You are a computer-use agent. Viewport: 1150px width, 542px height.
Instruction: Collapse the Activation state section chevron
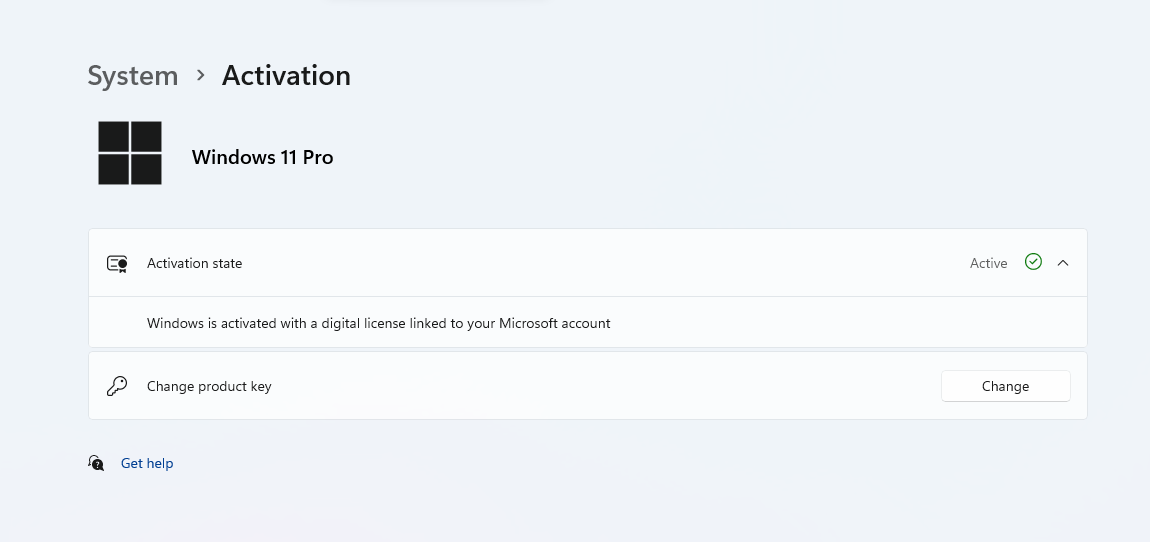click(1063, 263)
